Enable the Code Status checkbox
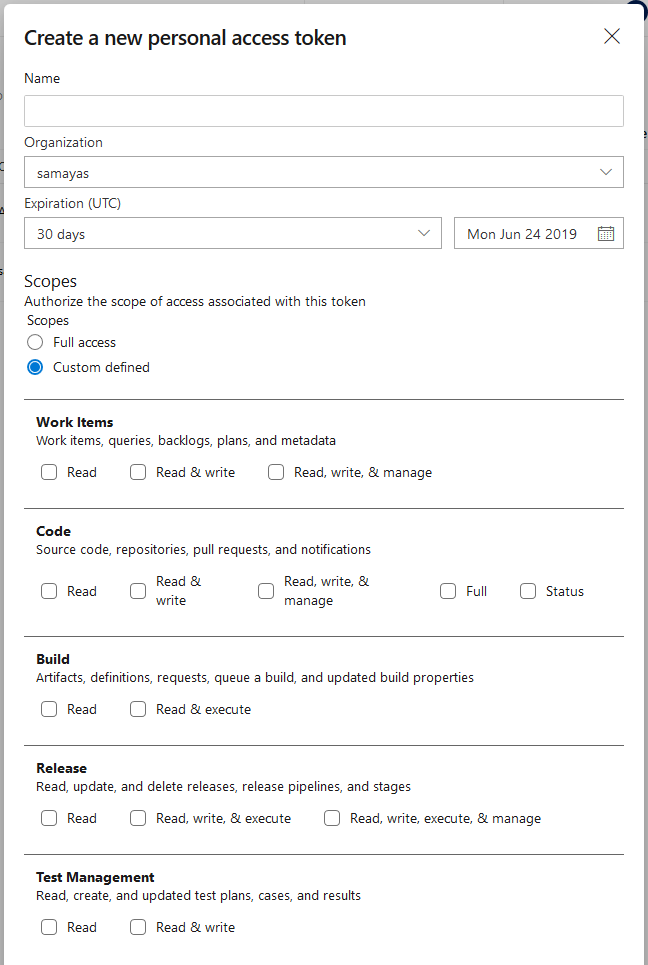 tap(528, 591)
